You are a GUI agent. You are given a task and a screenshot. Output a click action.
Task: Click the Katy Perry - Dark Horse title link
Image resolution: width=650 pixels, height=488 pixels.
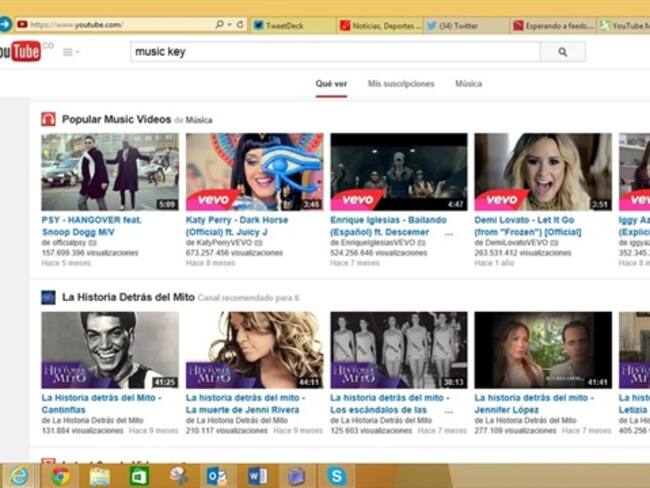(237, 226)
